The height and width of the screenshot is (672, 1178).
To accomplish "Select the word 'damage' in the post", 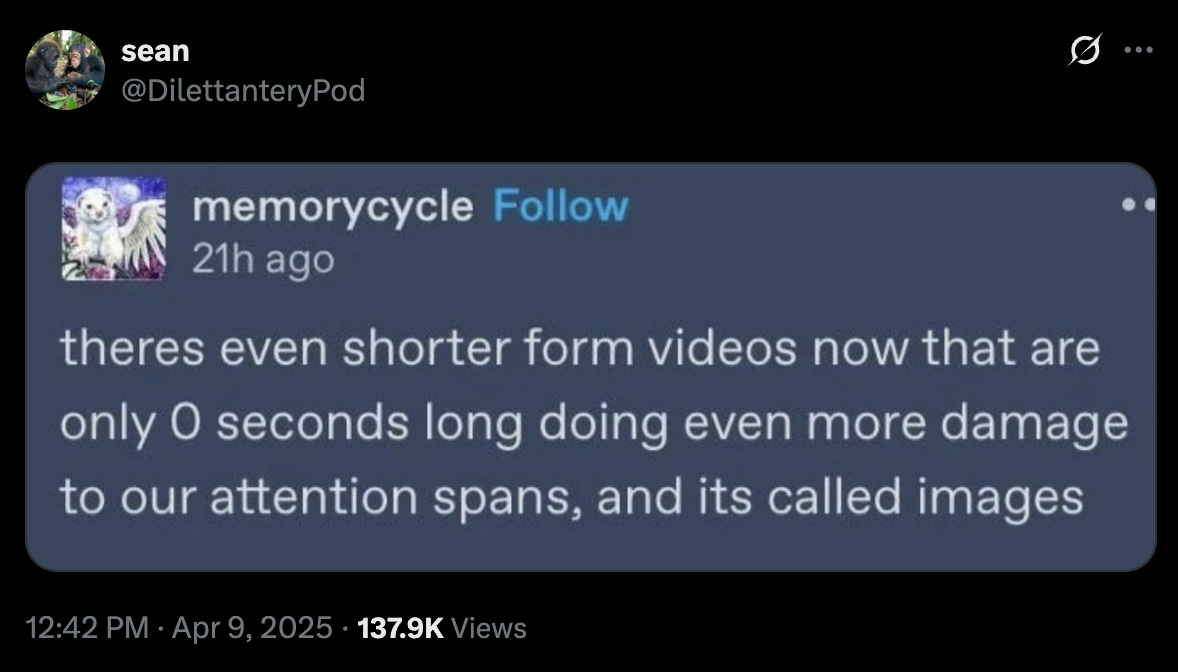I will tap(1034, 425).
